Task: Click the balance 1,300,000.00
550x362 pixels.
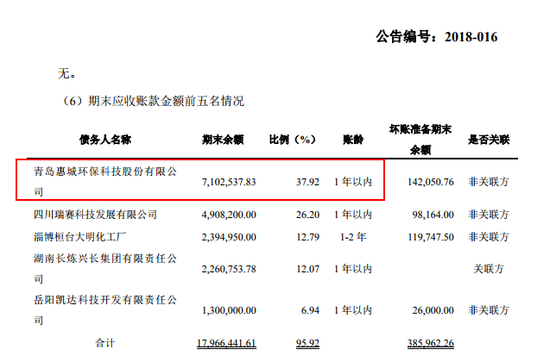Action: click(229, 310)
